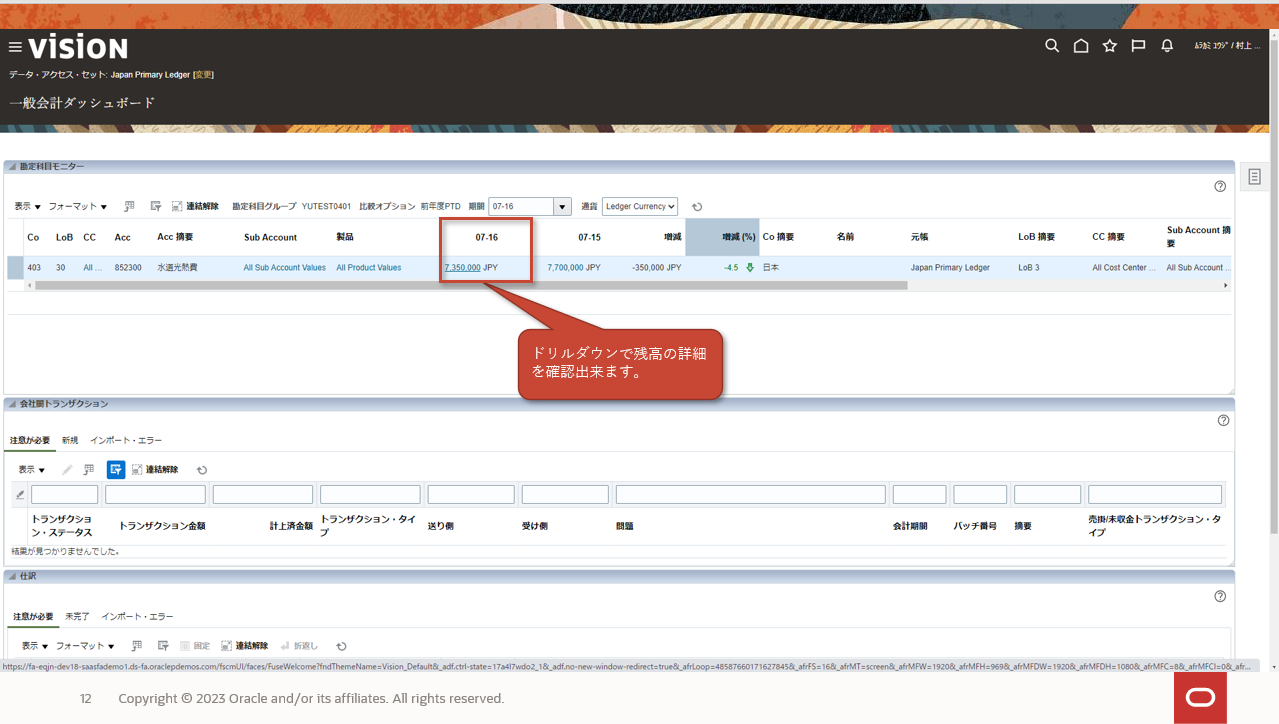Screen dimensions: 1279x724
Task: Open the Watchlist flag icon
Action: coord(1138,46)
